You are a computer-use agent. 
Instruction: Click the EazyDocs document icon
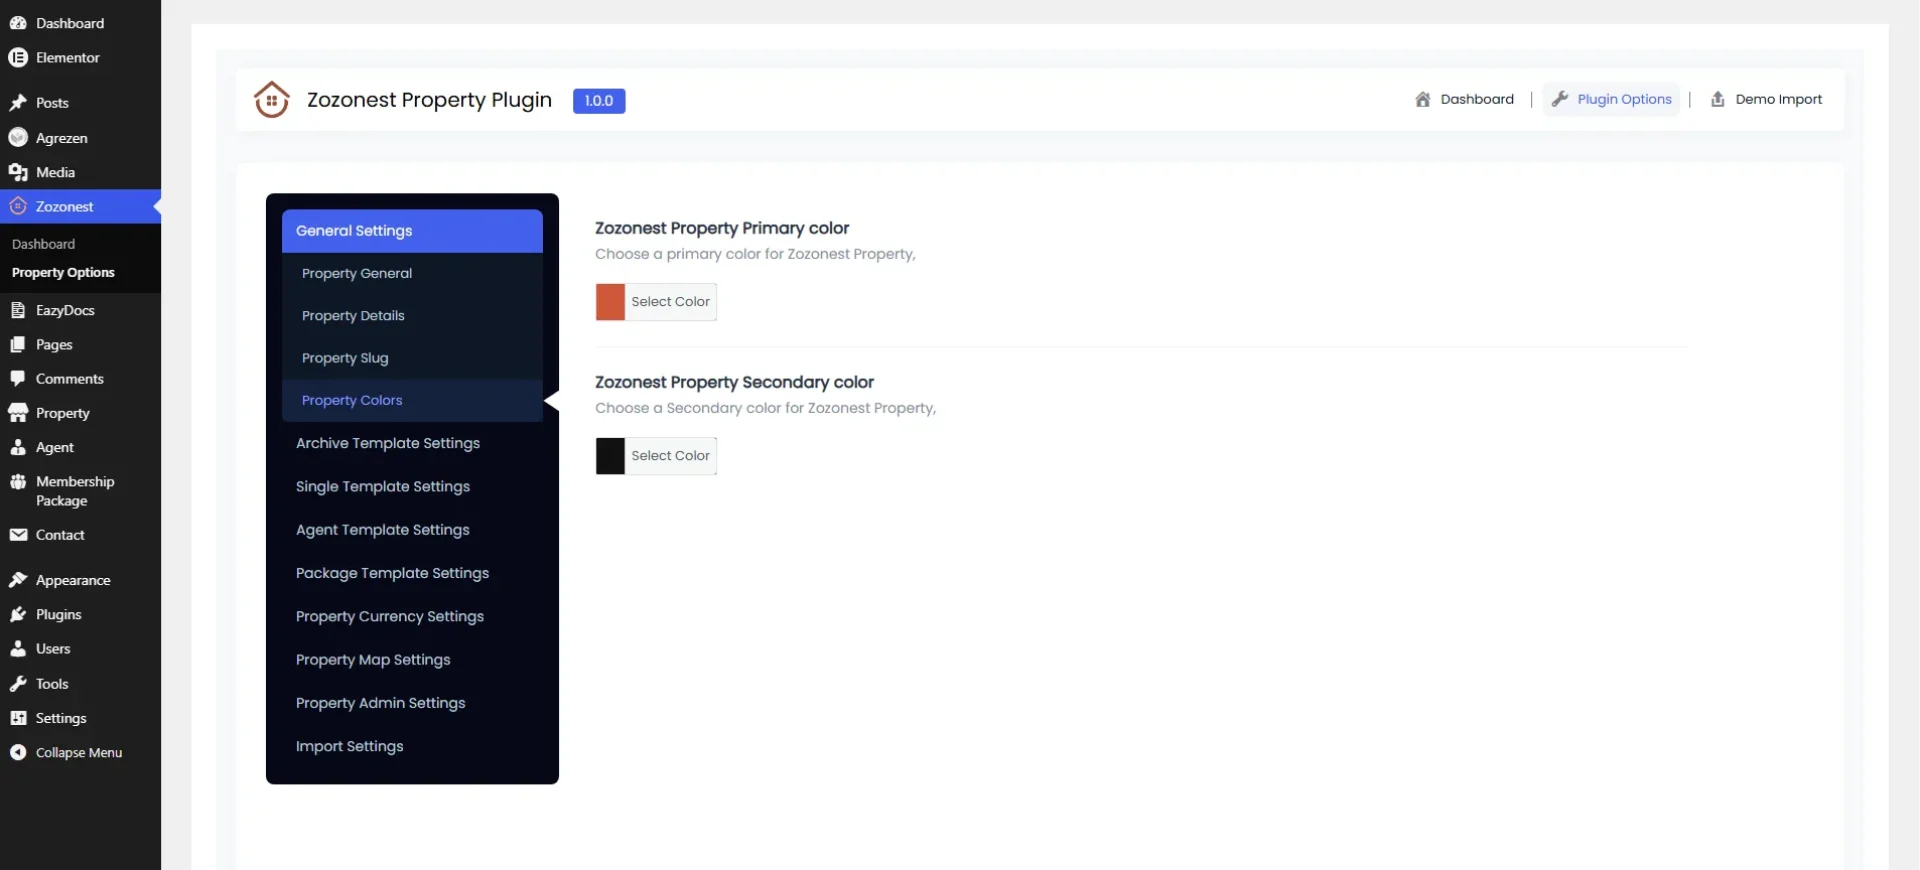click(x=18, y=310)
